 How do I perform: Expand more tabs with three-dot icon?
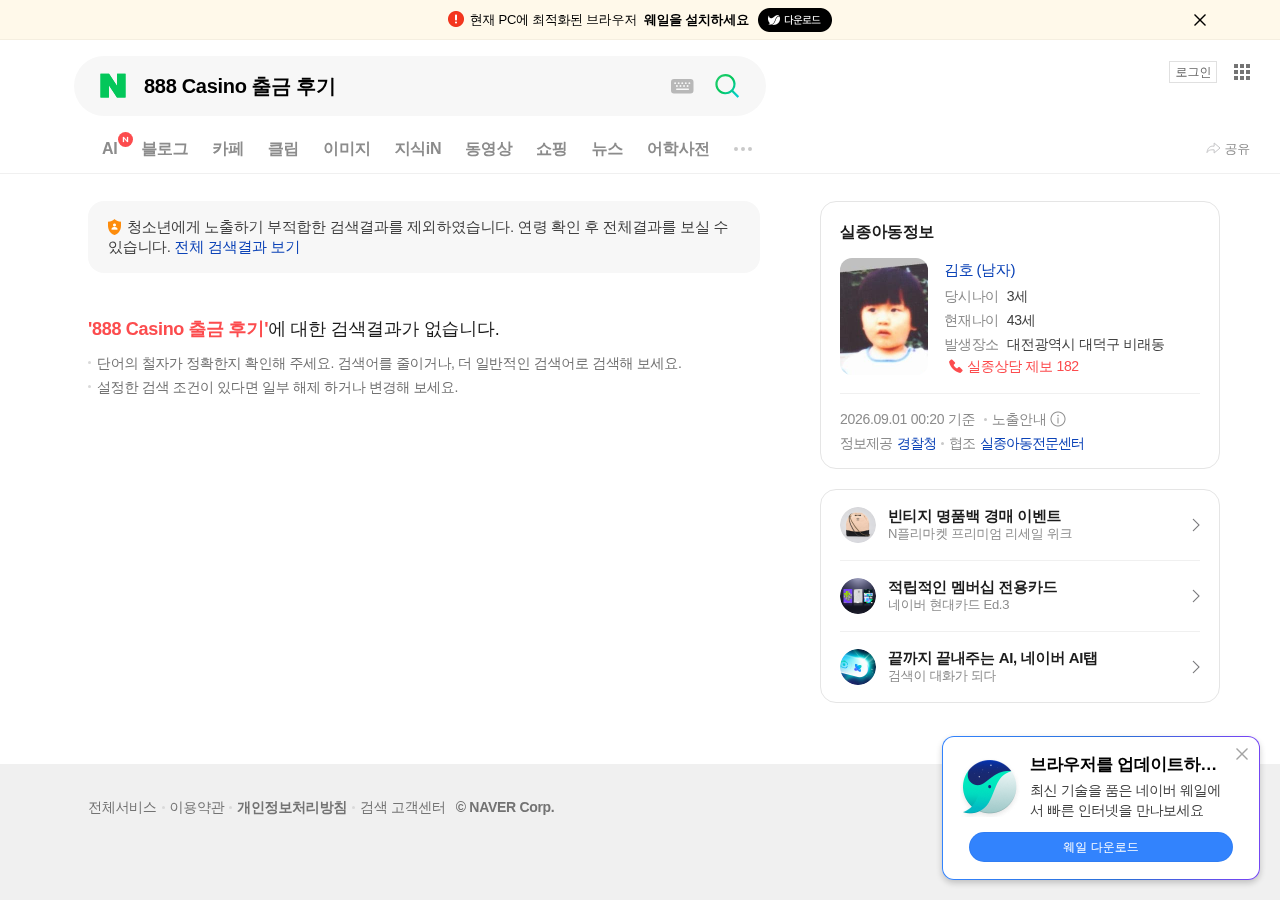(x=743, y=149)
